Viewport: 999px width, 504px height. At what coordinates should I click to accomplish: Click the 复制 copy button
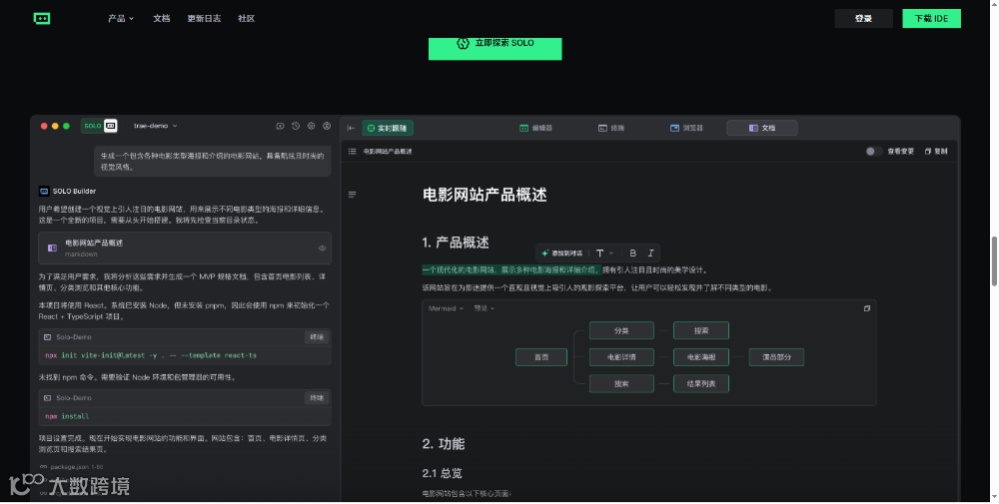pos(936,152)
